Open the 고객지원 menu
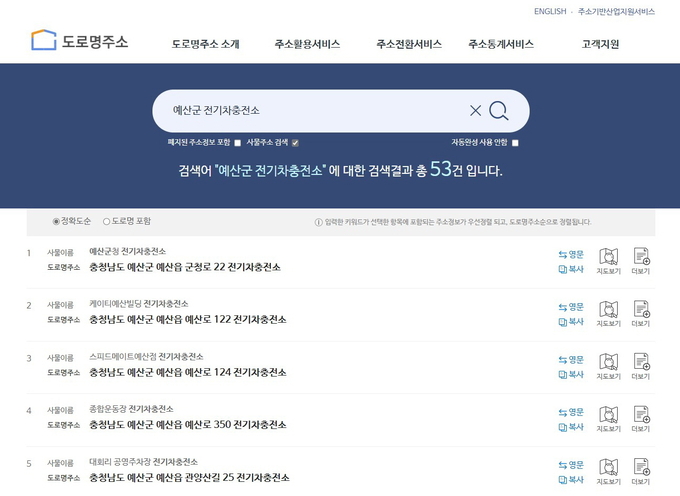 (600, 44)
